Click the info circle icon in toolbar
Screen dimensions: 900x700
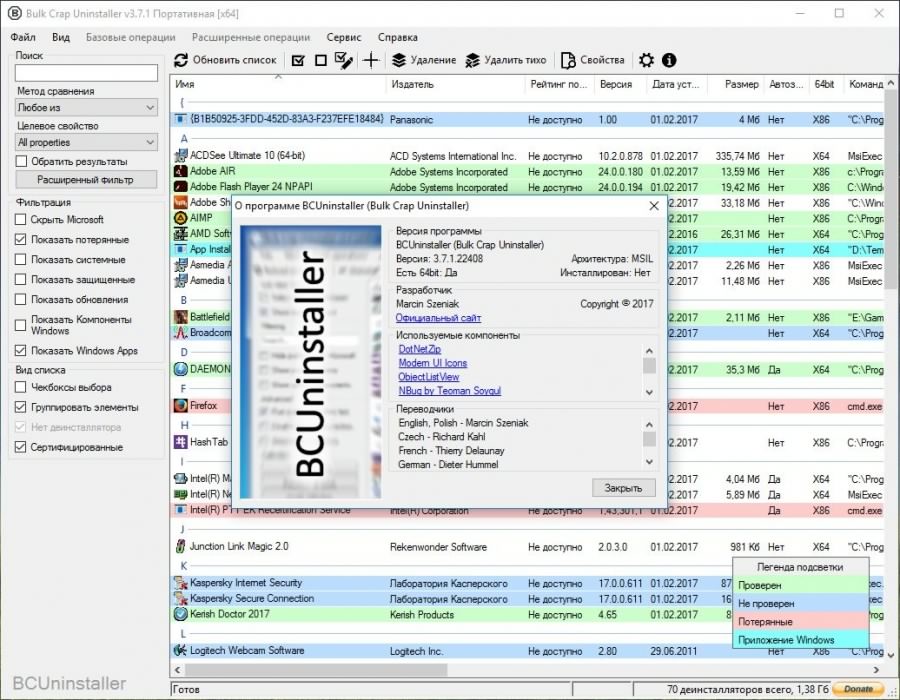click(669, 60)
